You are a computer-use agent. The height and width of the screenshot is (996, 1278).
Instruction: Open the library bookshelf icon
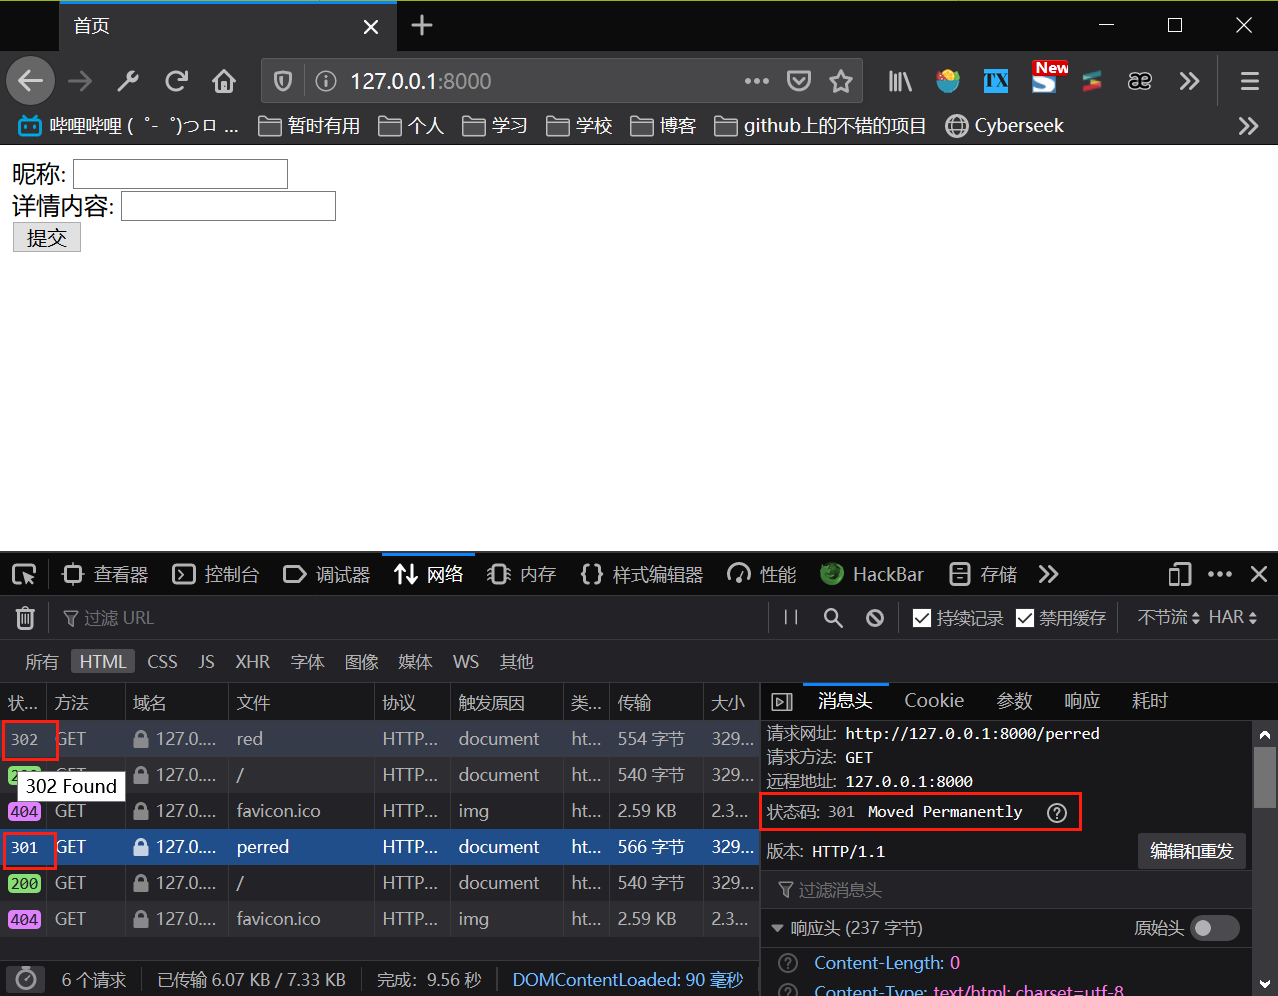coord(900,81)
